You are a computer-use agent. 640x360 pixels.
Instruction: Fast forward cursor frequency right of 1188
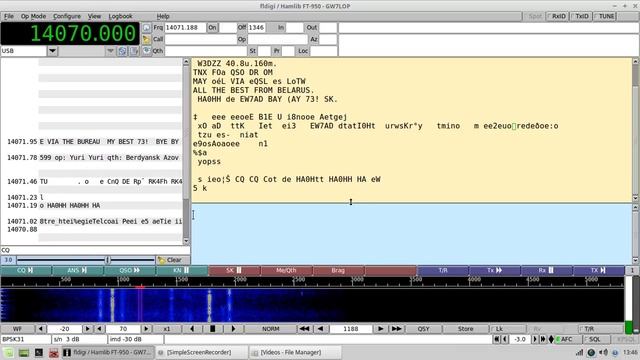click(x=396, y=329)
